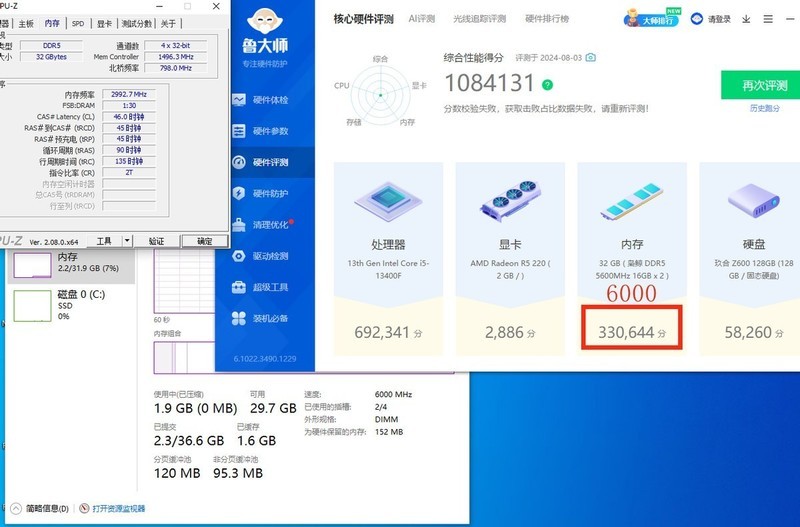Click 6000 MHz speed value in Task Manager

tap(393, 394)
